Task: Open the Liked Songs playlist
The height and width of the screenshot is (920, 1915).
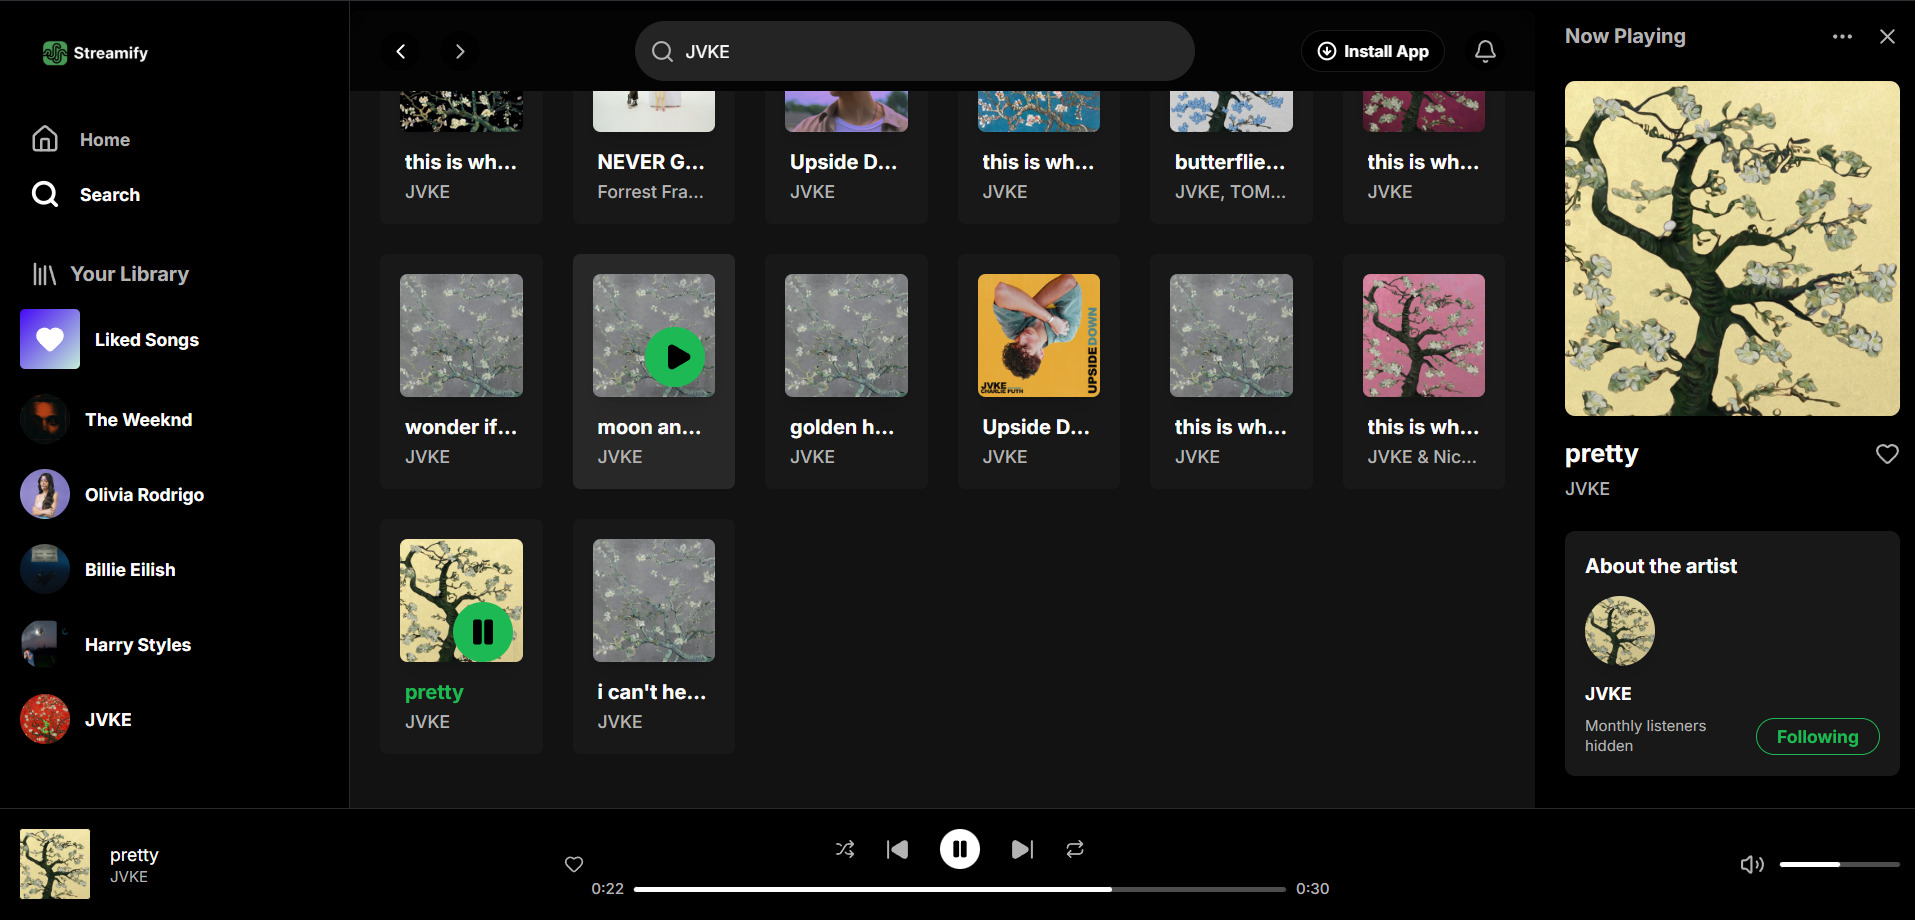Action: [x=110, y=339]
